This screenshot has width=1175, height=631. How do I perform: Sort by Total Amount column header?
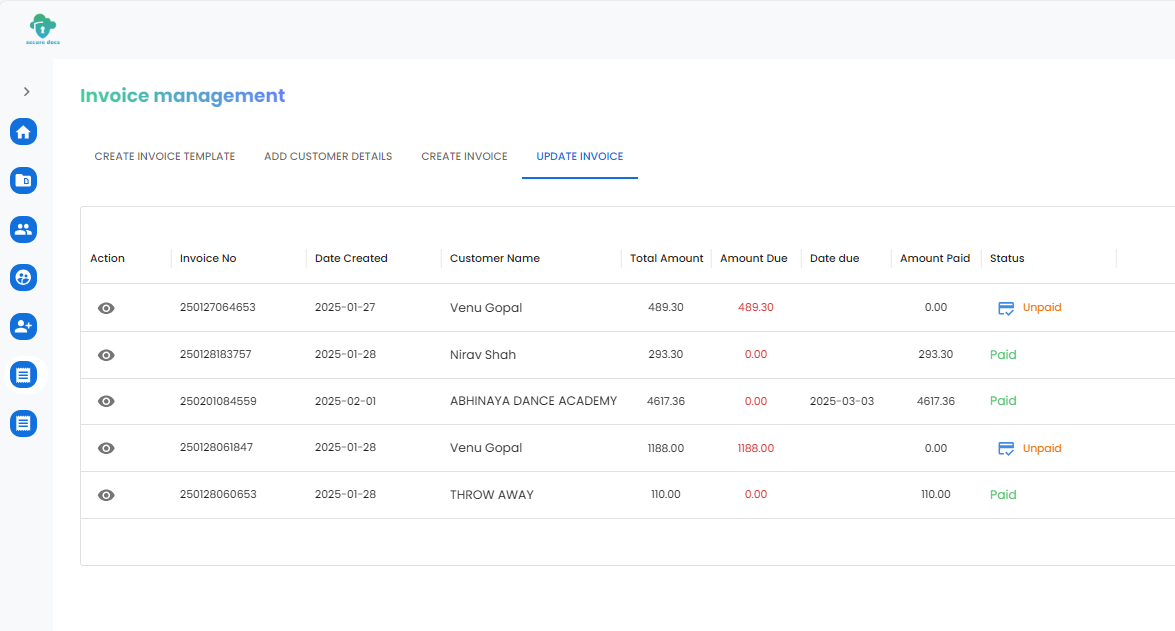tap(666, 259)
